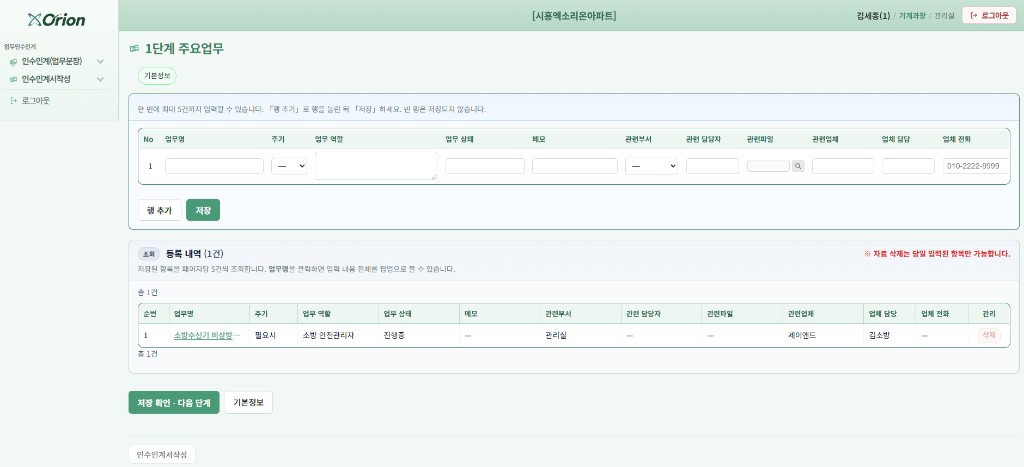1024x467 pixels.
Task: Click 저장 확인 · 다음 단계 button
Action: [174, 403]
